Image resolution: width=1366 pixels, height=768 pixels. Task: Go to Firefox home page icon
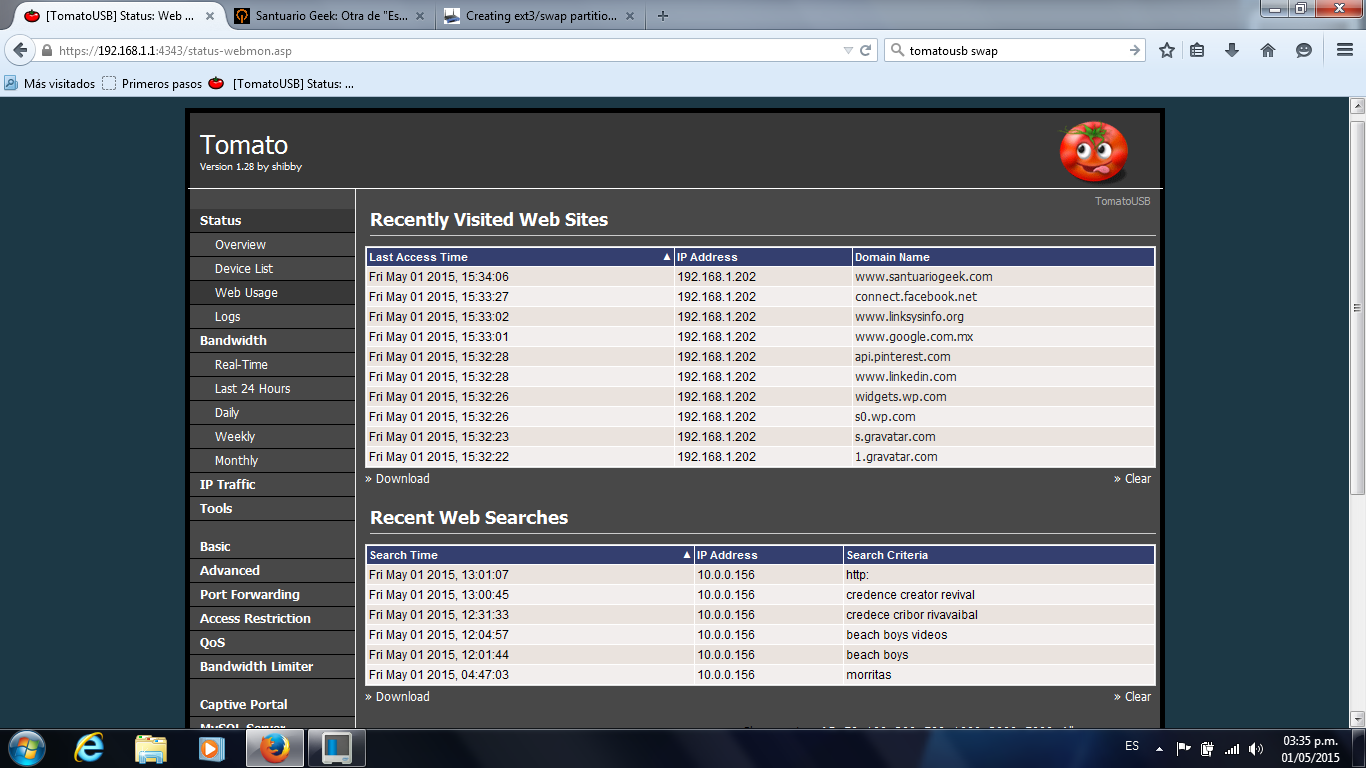(x=1267, y=50)
